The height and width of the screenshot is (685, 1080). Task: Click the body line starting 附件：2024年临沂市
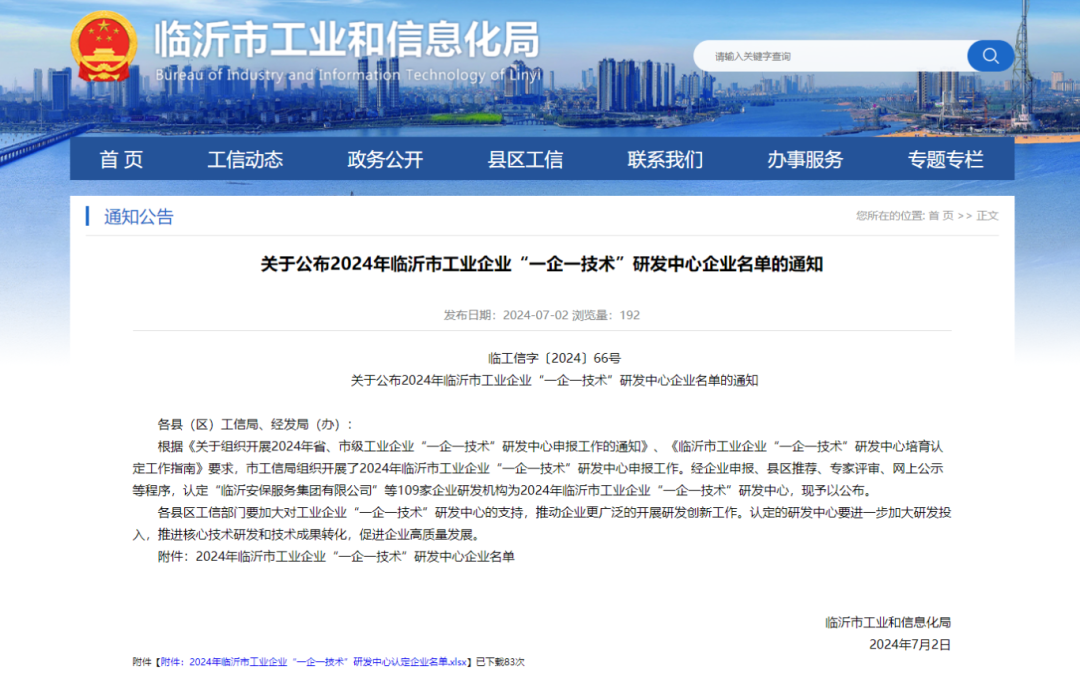pyautogui.click(x=336, y=556)
